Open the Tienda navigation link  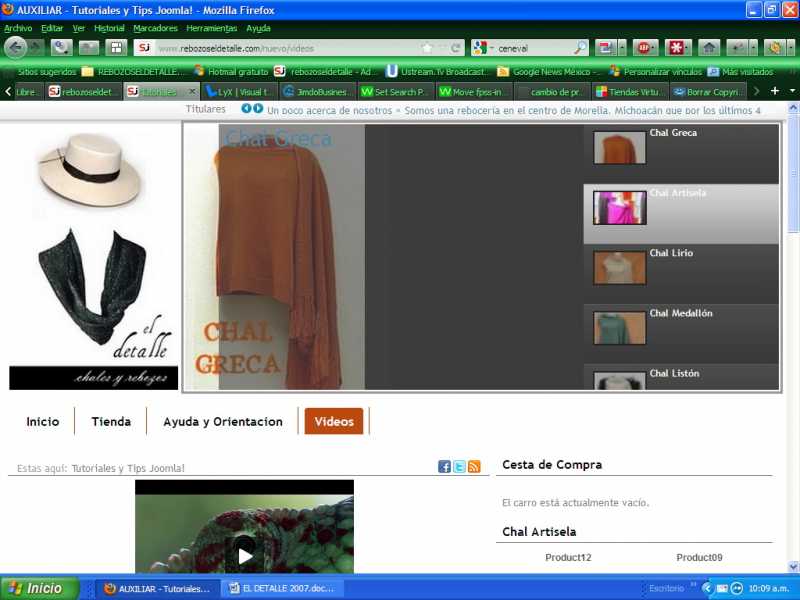tap(111, 421)
